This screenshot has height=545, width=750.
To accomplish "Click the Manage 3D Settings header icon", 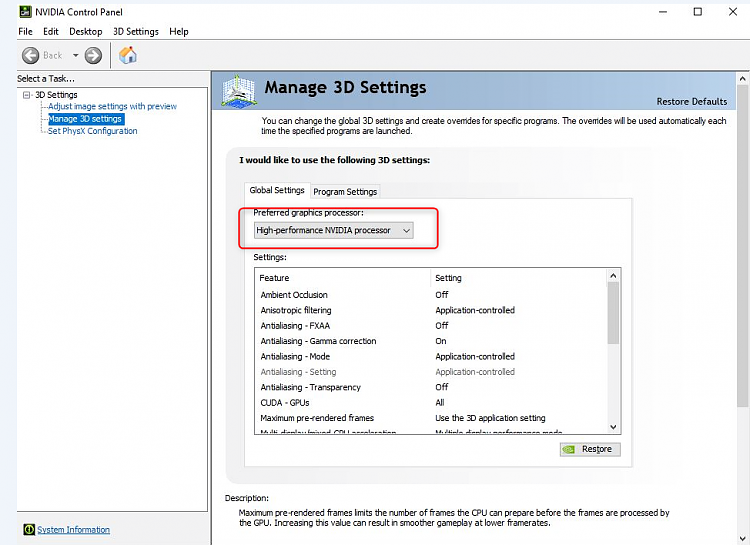I will click(x=239, y=90).
